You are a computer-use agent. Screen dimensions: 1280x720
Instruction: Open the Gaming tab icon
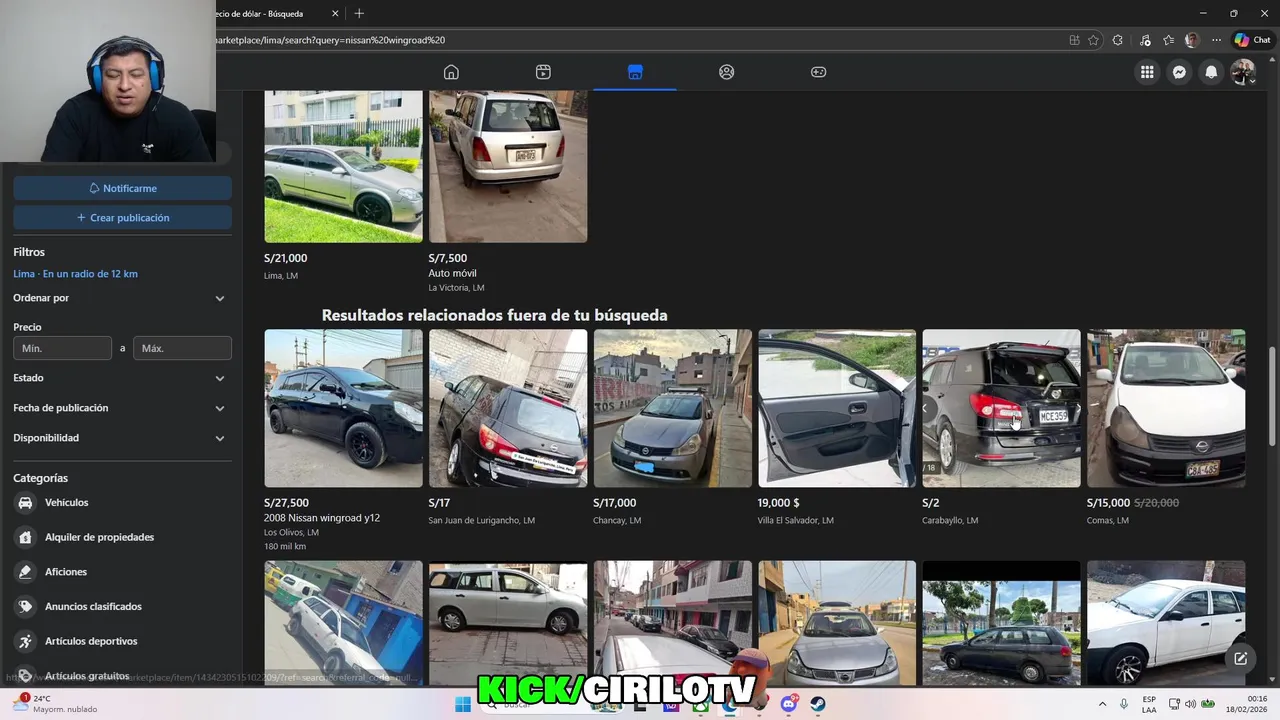(818, 72)
